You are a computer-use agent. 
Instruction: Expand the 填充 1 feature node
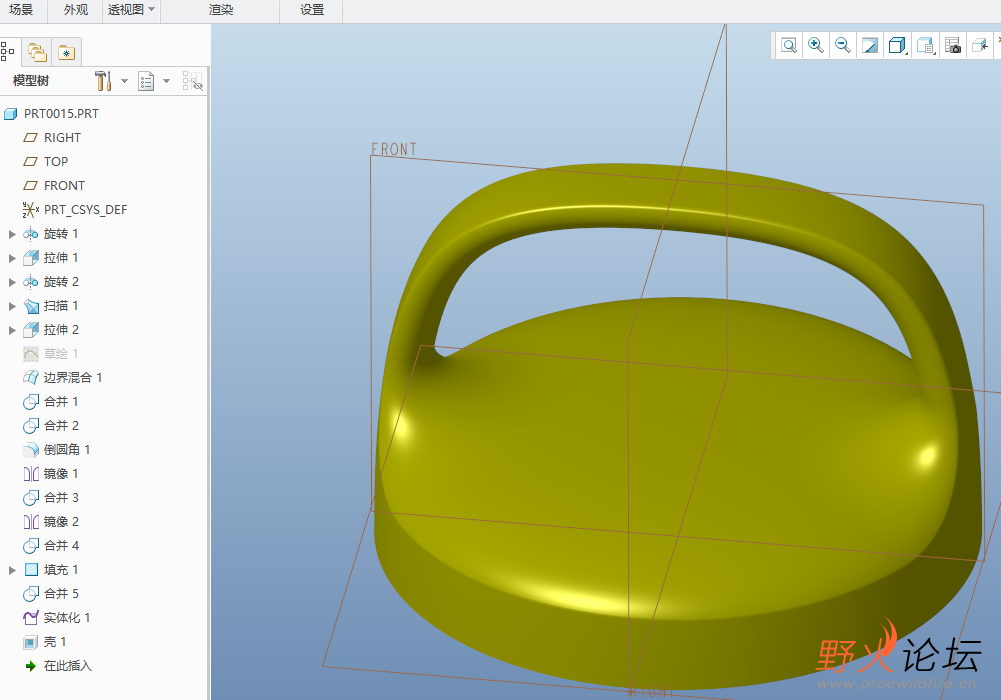pos(12,570)
